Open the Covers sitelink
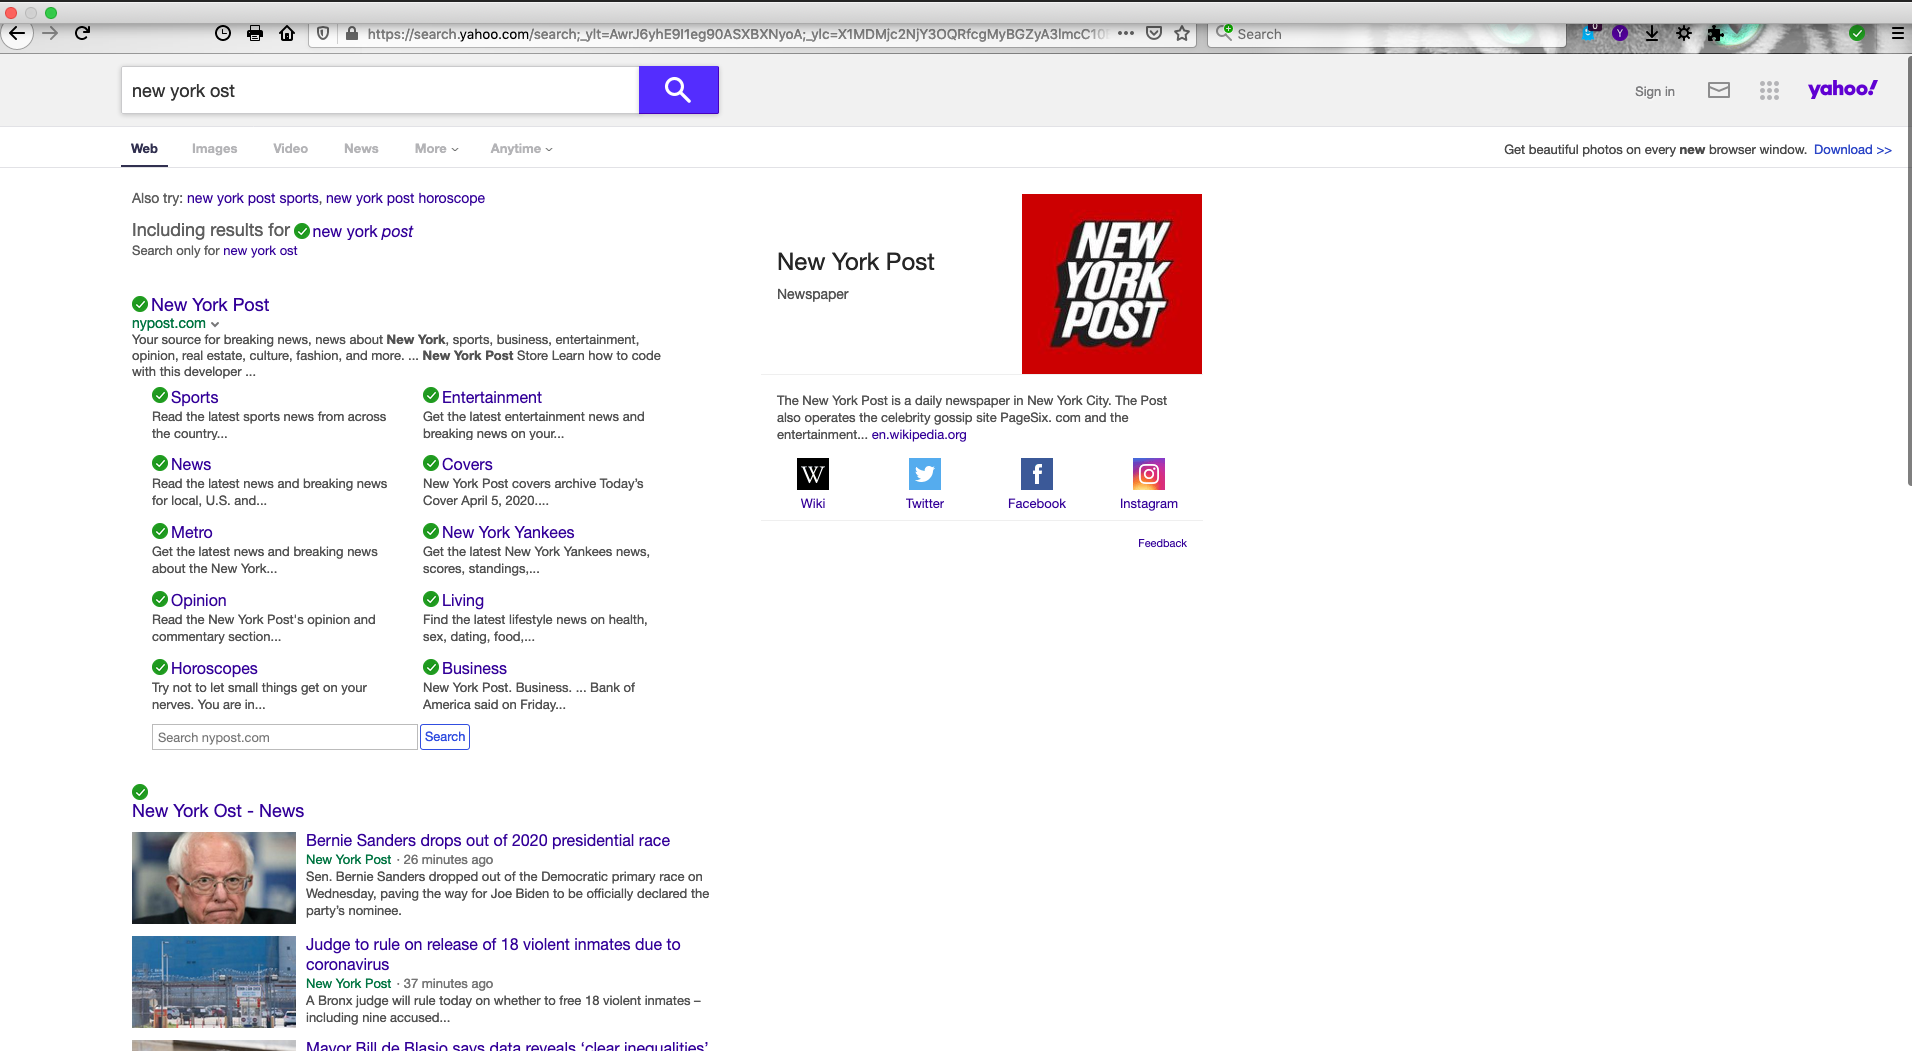1912x1051 pixels. [x=467, y=464]
